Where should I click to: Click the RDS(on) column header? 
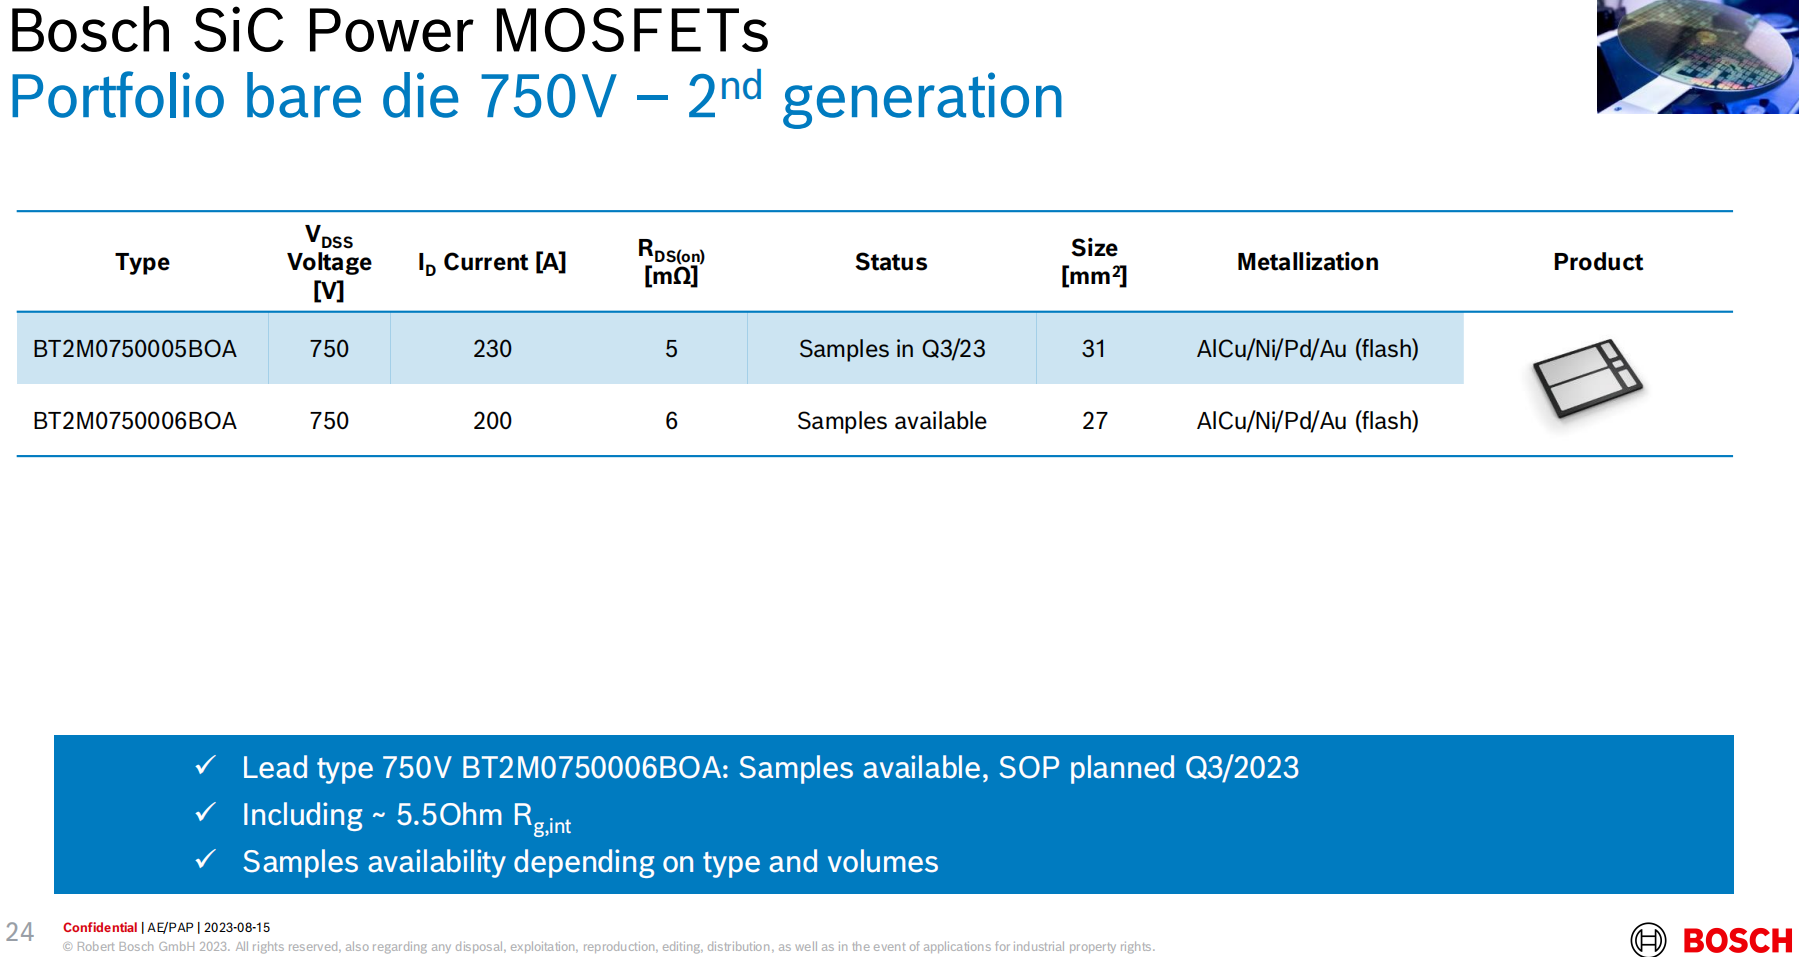coord(671,262)
